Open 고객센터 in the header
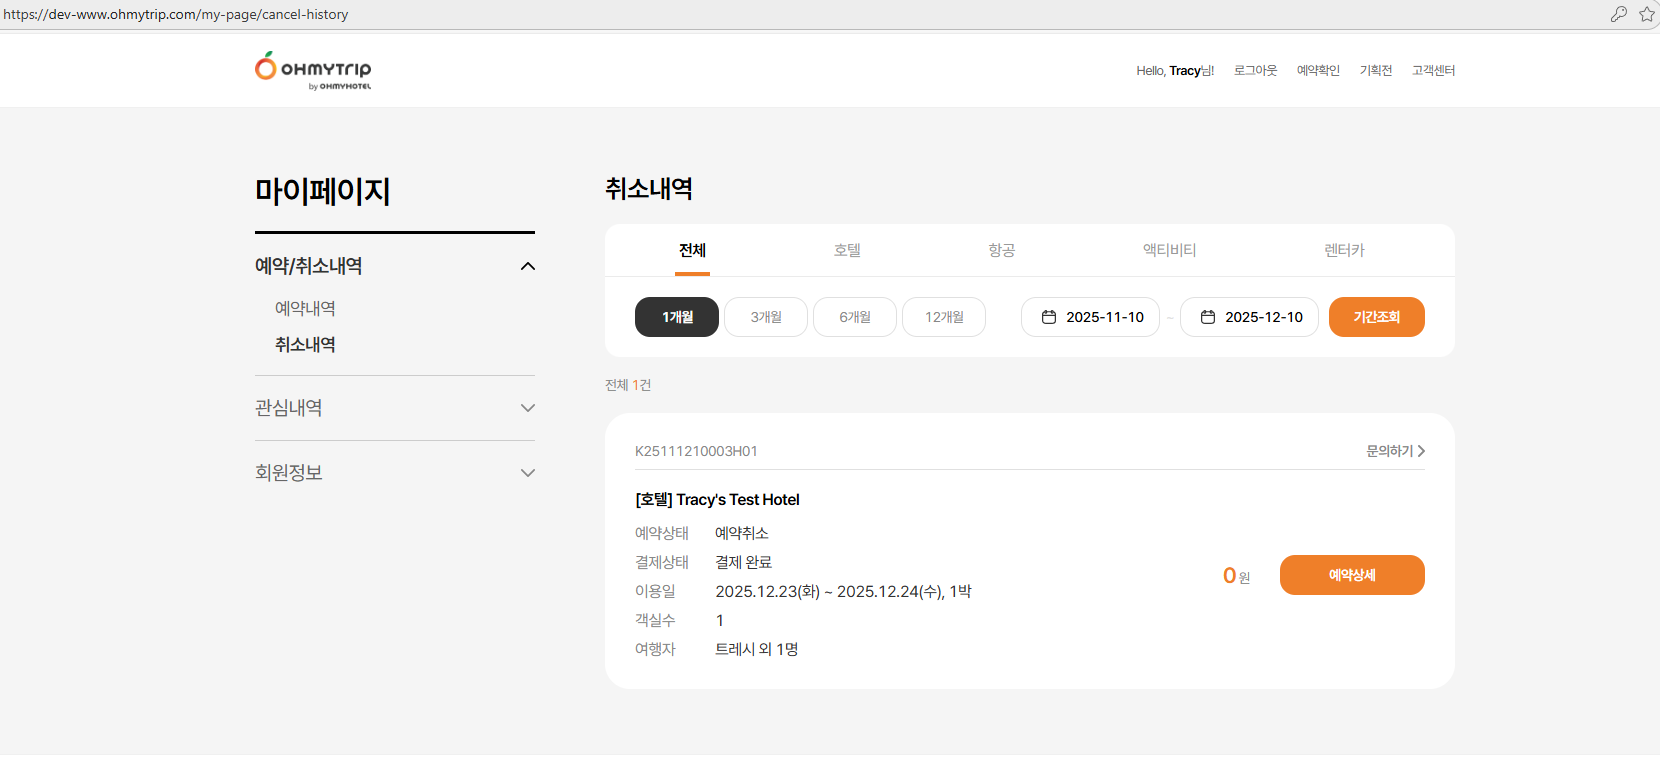This screenshot has height=765, width=1660. [1433, 71]
